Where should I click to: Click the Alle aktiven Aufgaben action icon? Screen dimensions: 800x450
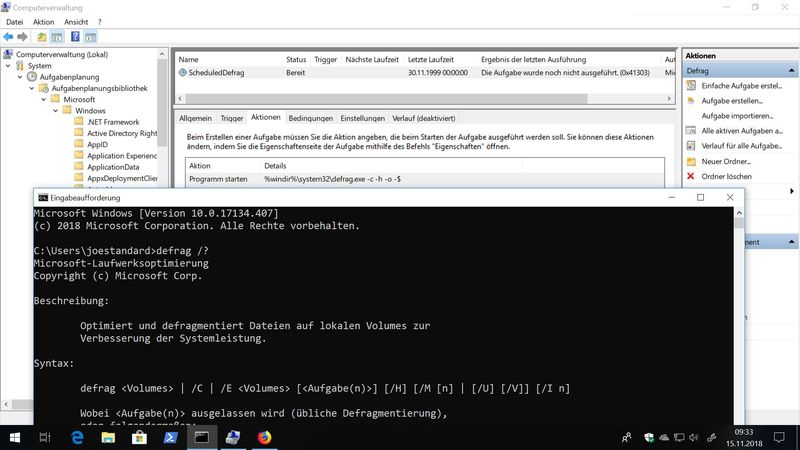click(x=691, y=131)
